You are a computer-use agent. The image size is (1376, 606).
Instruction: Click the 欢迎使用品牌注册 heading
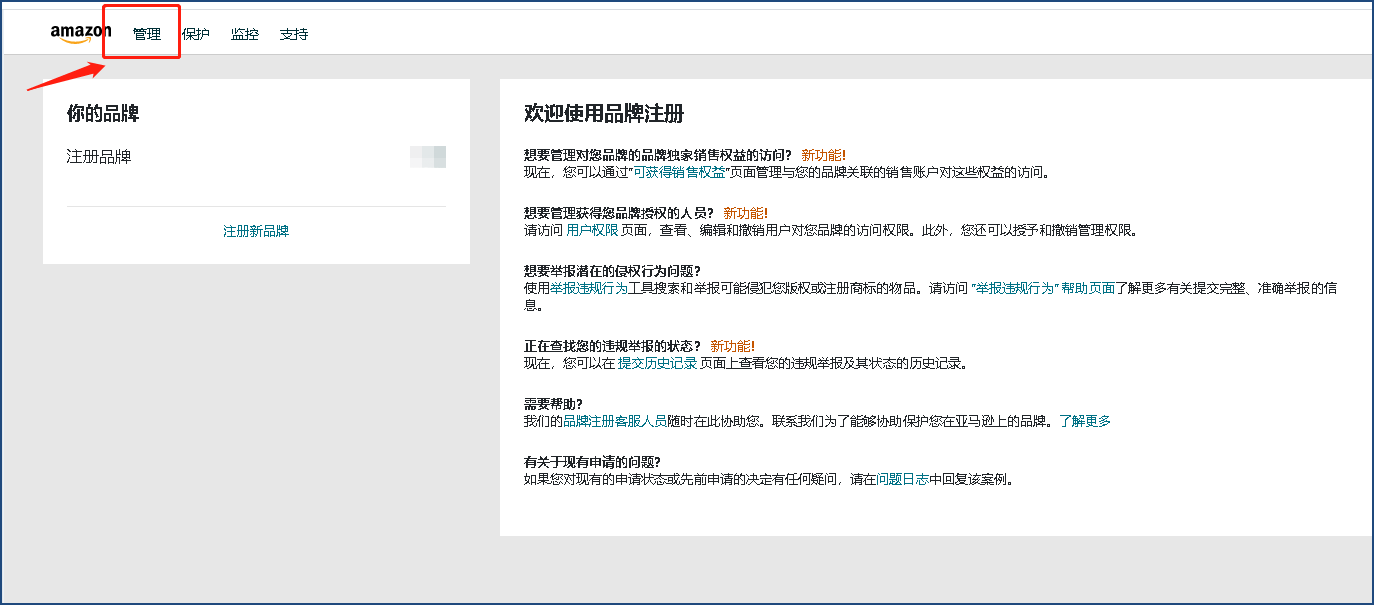click(x=604, y=113)
